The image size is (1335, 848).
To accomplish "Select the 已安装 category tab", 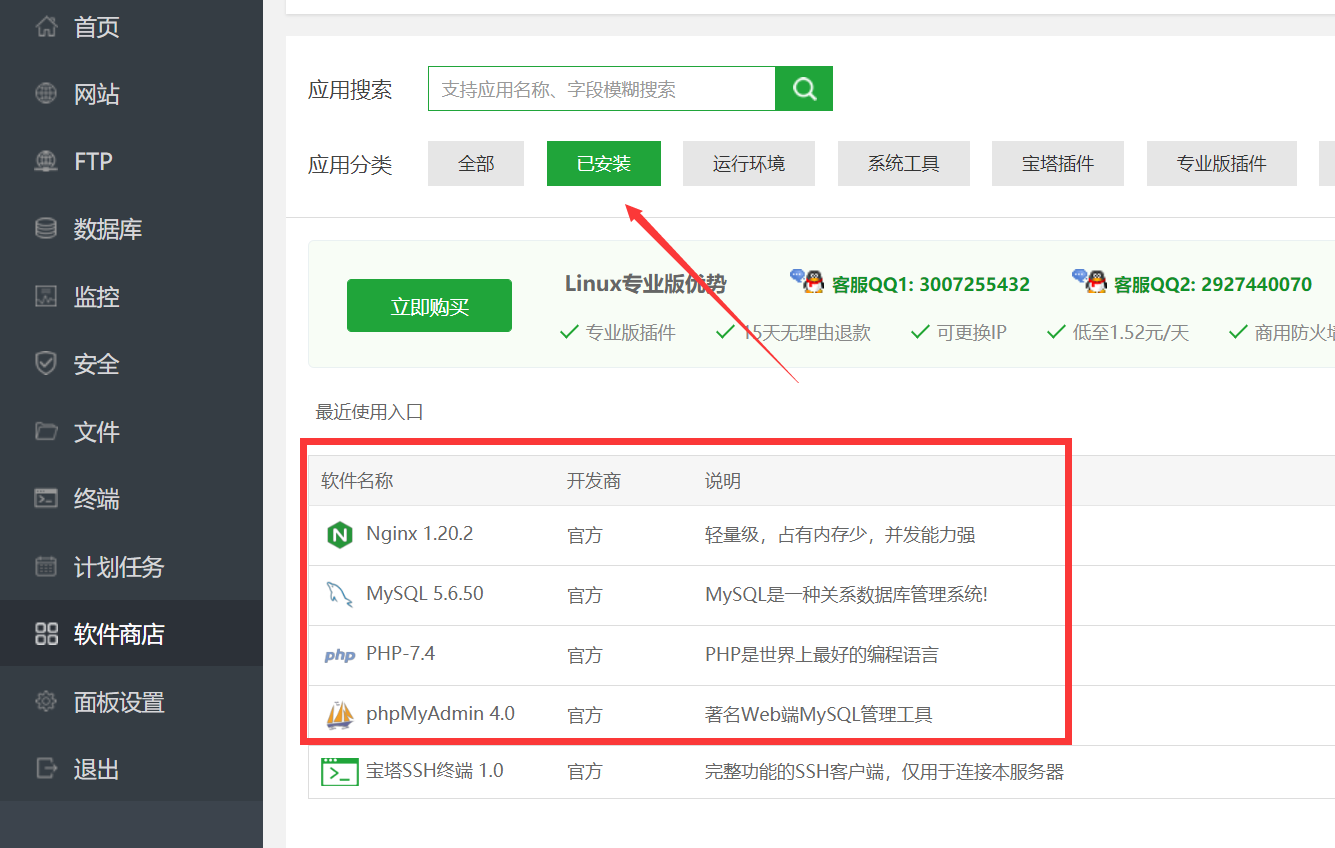I will click(604, 163).
